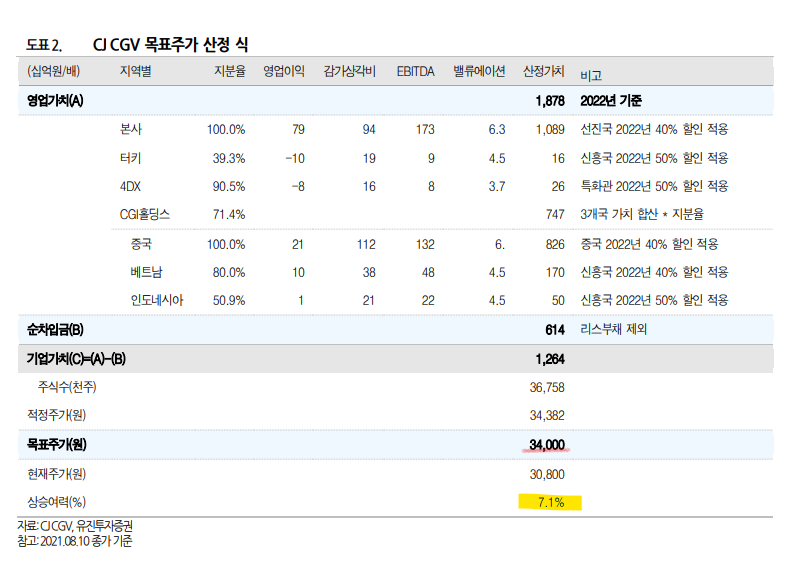797x585 pixels.
Task: Select the '상승여력(%)' row label
Action: click(56, 502)
